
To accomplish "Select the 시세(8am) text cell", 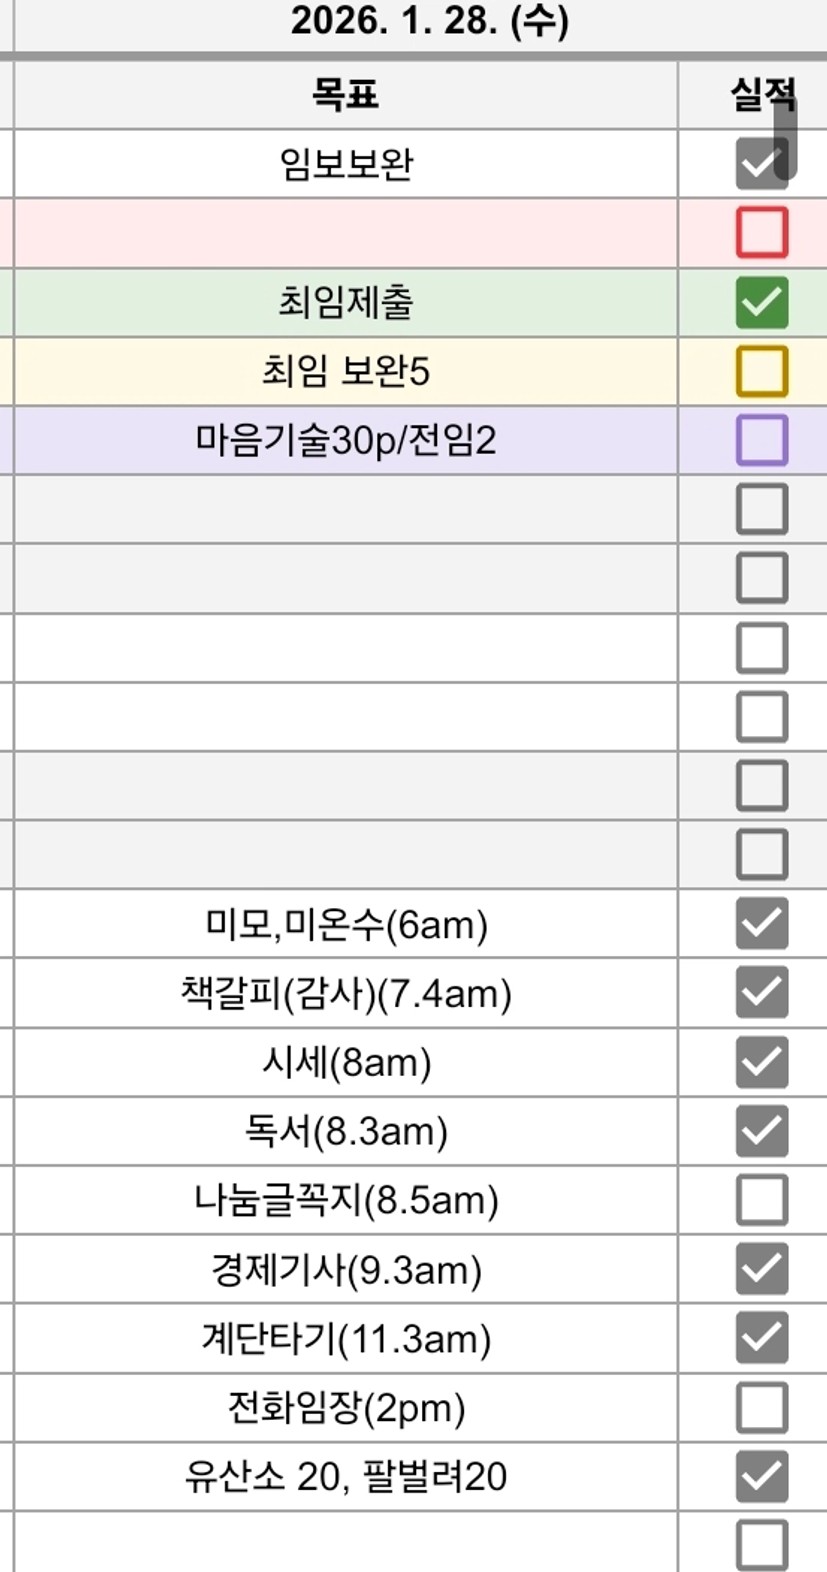I will coord(345,1062).
